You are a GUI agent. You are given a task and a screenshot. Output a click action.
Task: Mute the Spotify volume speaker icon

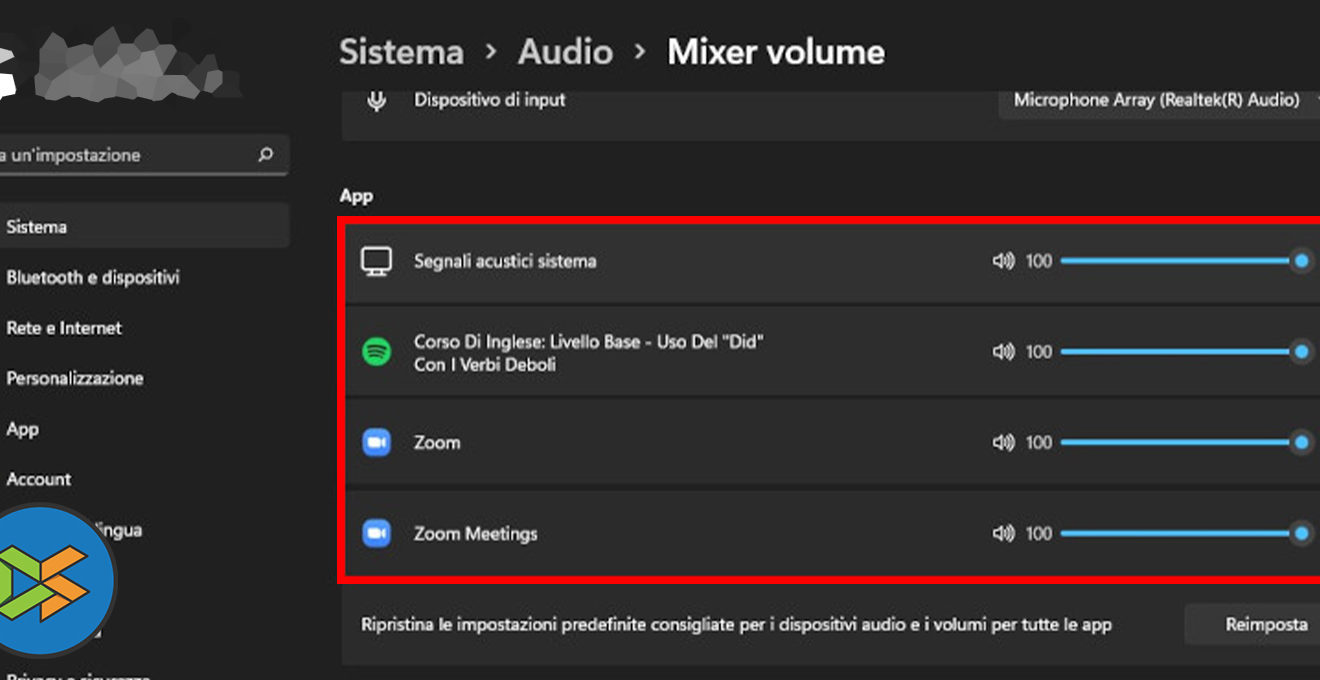(1003, 352)
